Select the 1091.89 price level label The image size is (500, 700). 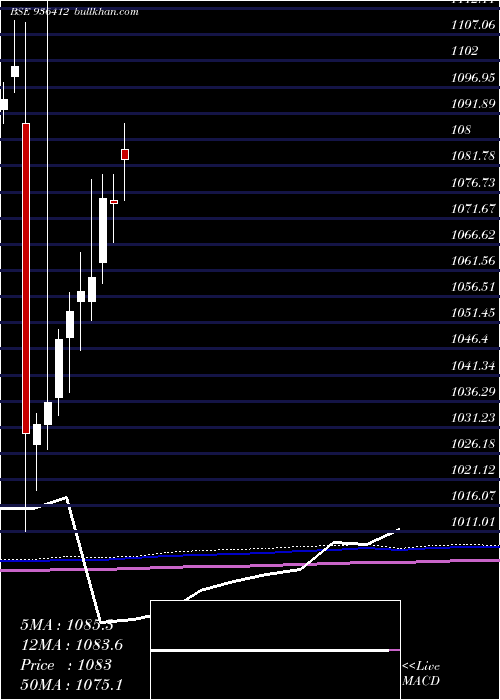point(473,104)
